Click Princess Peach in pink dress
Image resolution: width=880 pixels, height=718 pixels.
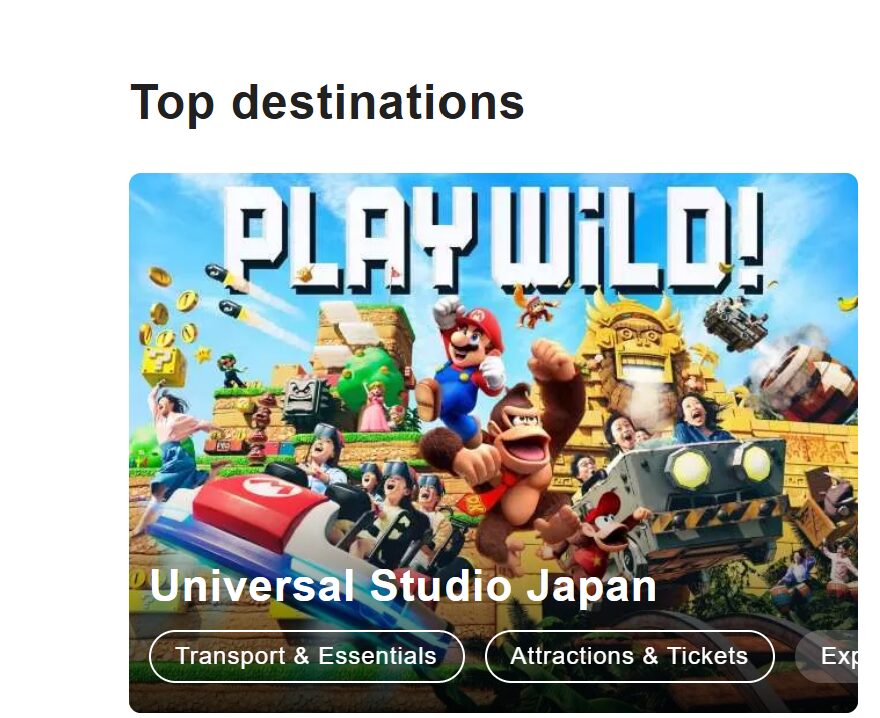click(x=373, y=406)
